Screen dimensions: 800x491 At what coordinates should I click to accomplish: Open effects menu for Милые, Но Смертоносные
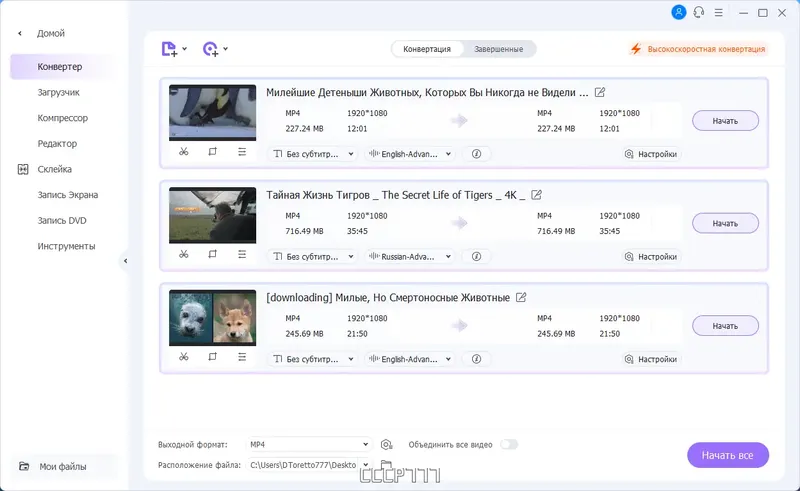[242, 357]
